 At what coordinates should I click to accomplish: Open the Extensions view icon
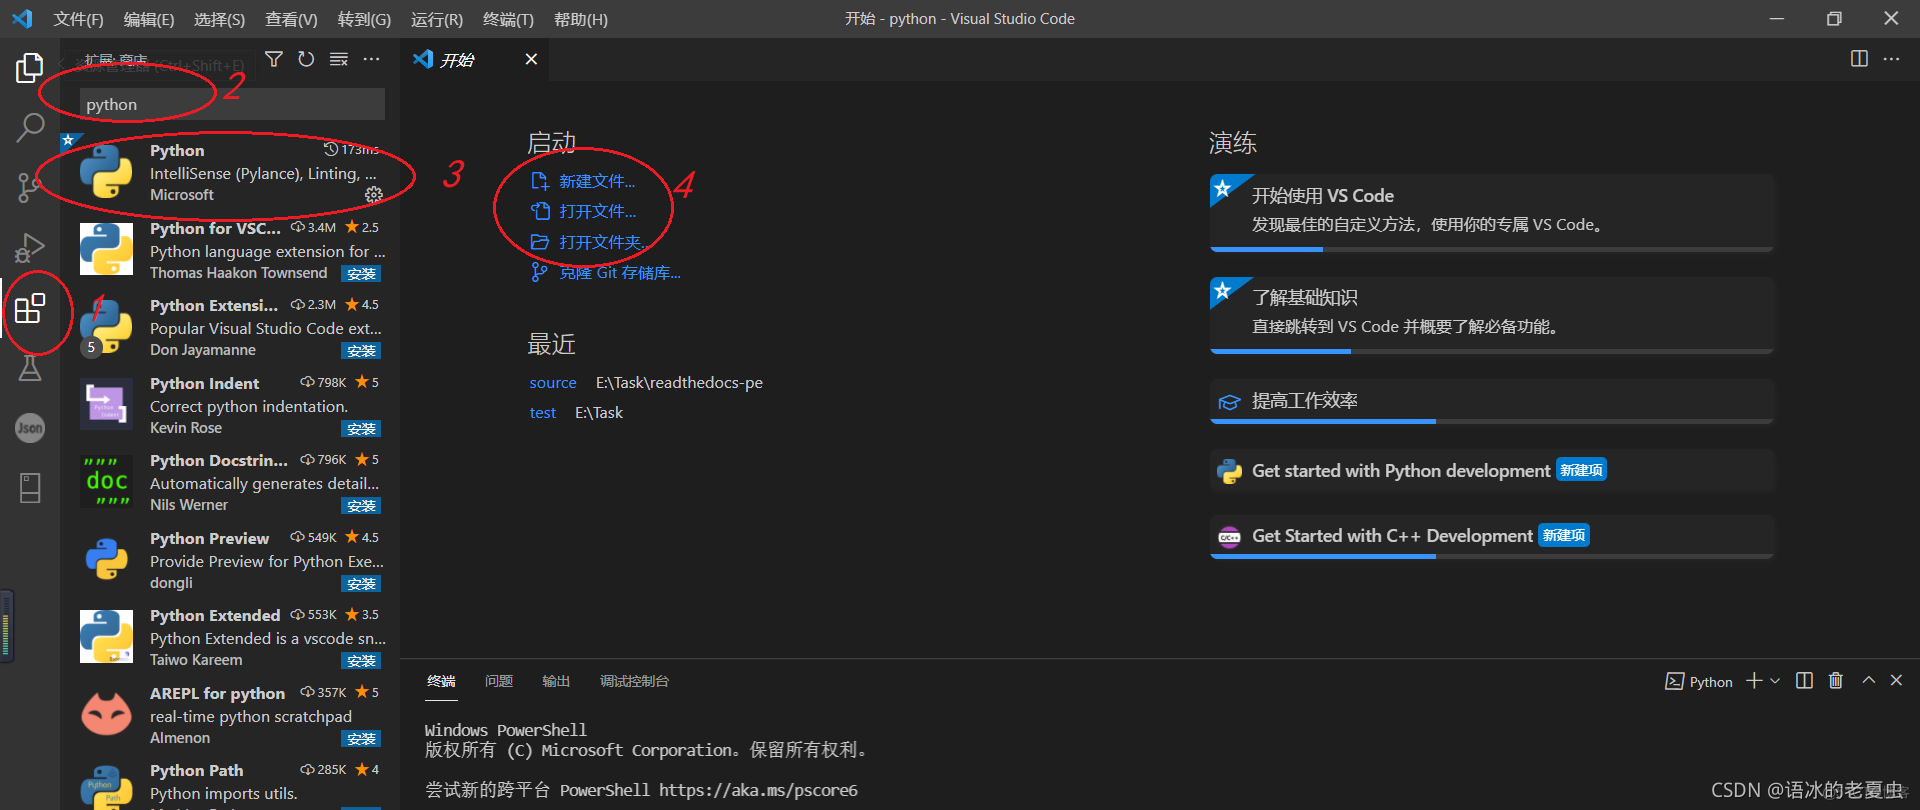pyautogui.click(x=30, y=308)
